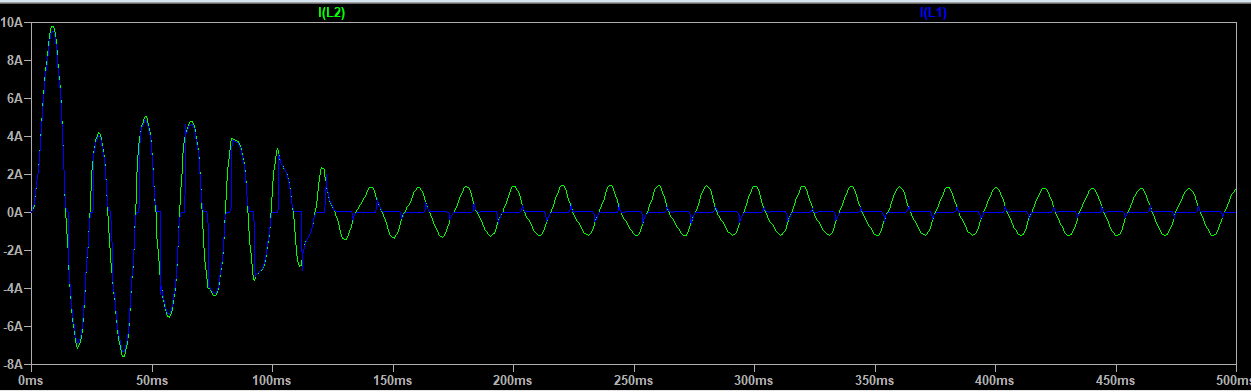Click the 50ms time axis label
The image size is (1251, 392).
click(x=151, y=382)
